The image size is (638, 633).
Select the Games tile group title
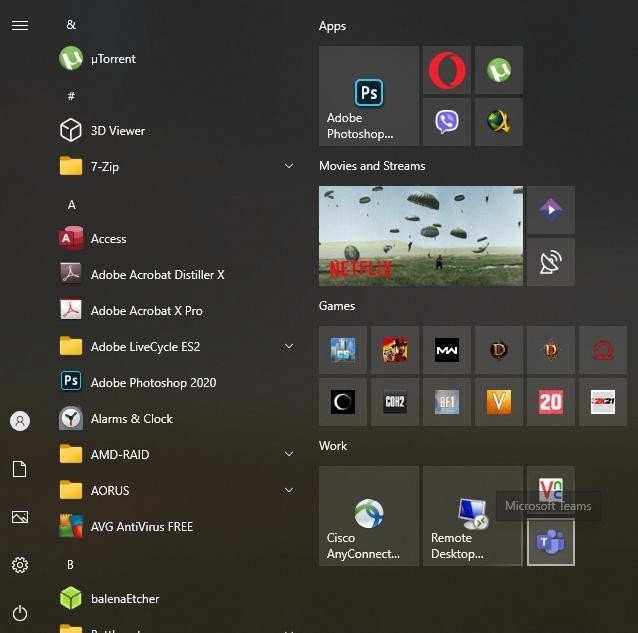(x=337, y=306)
